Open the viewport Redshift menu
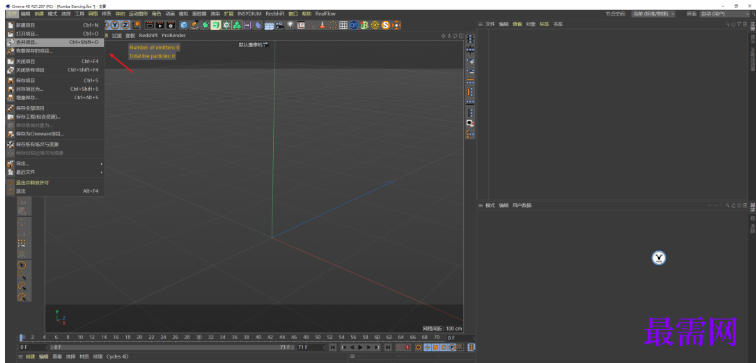 (x=148, y=35)
